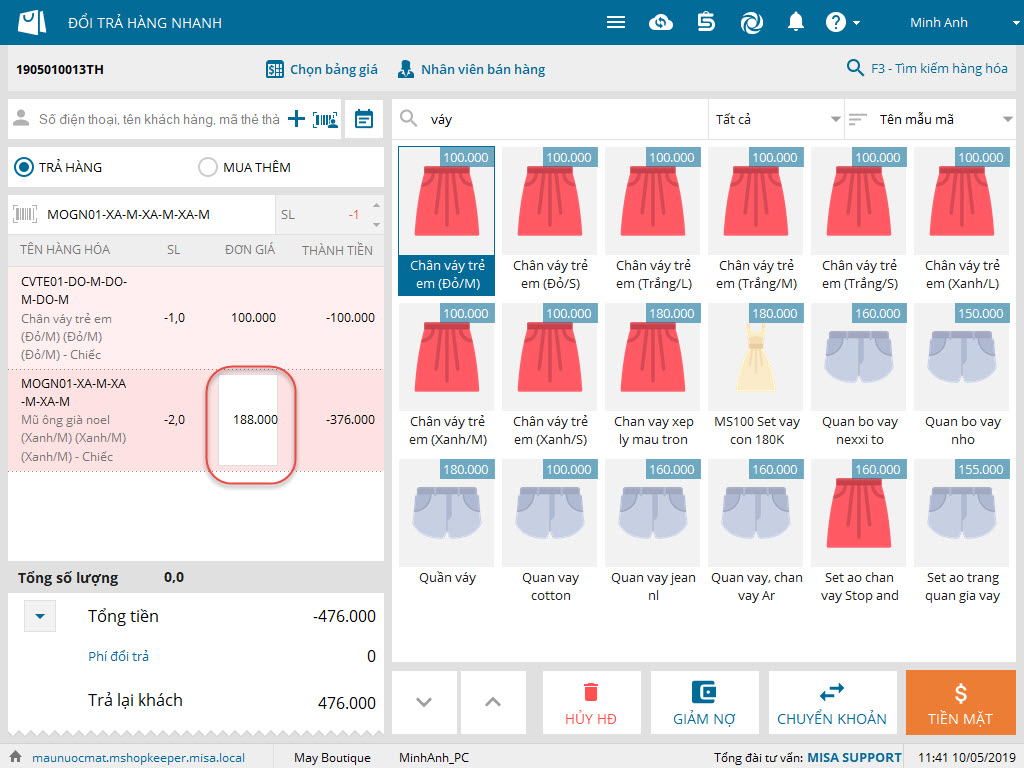The image size is (1024, 768).
Task: Click the help question mark icon
Action: point(836,22)
